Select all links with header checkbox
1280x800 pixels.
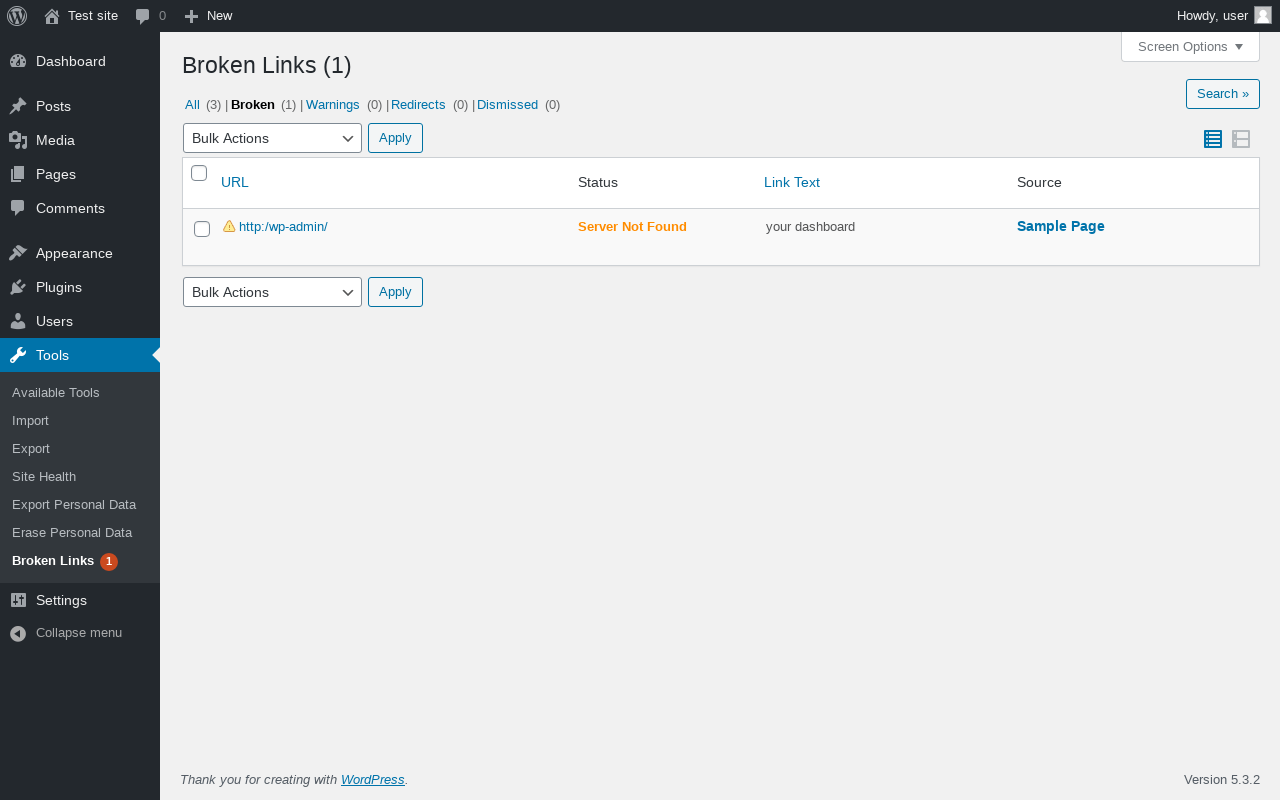pos(199,173)
